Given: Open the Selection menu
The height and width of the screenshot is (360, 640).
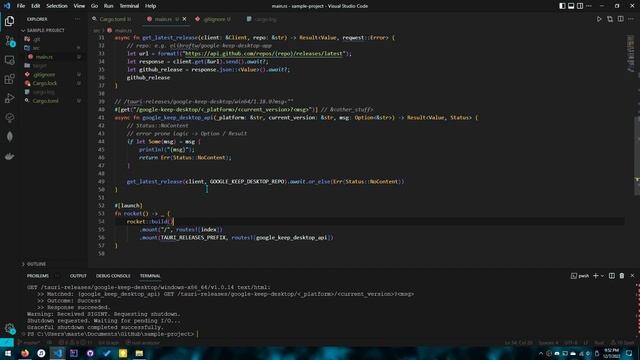Looking at the screenshot, I should 57,6.
